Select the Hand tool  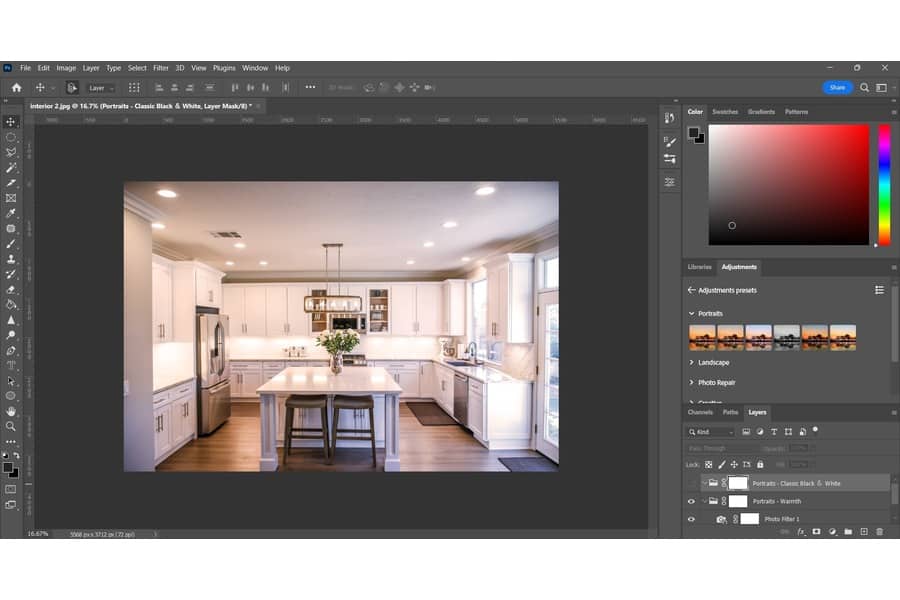click(11, 411)
